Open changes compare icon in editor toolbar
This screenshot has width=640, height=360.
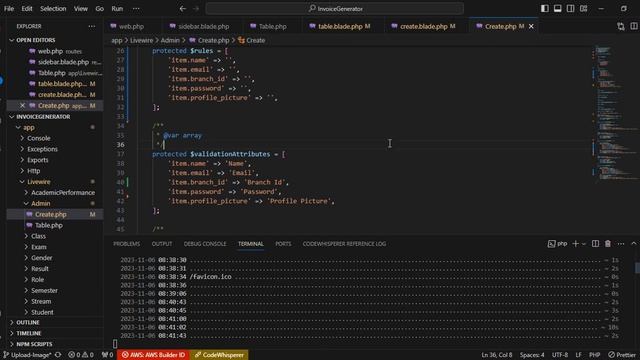coord(621,26)
